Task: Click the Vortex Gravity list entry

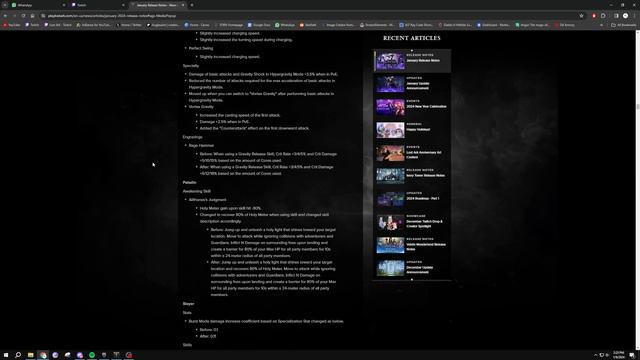Action: pos(201,107)
